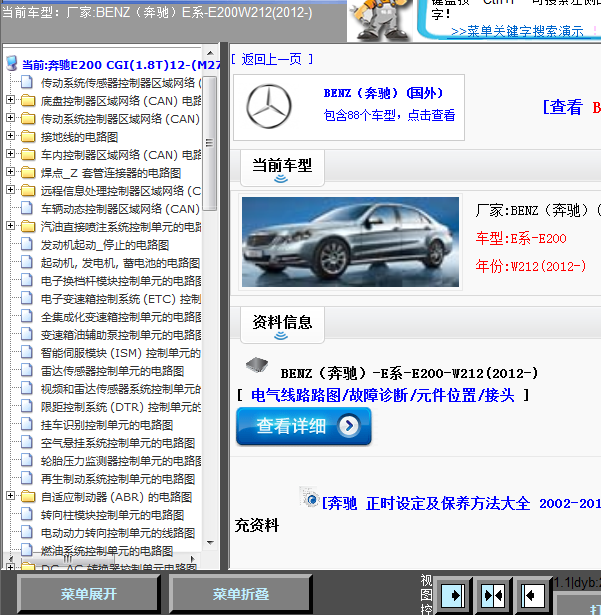
Task: Click the tree vertical scrollbar thumb
Action: point(210,143)
